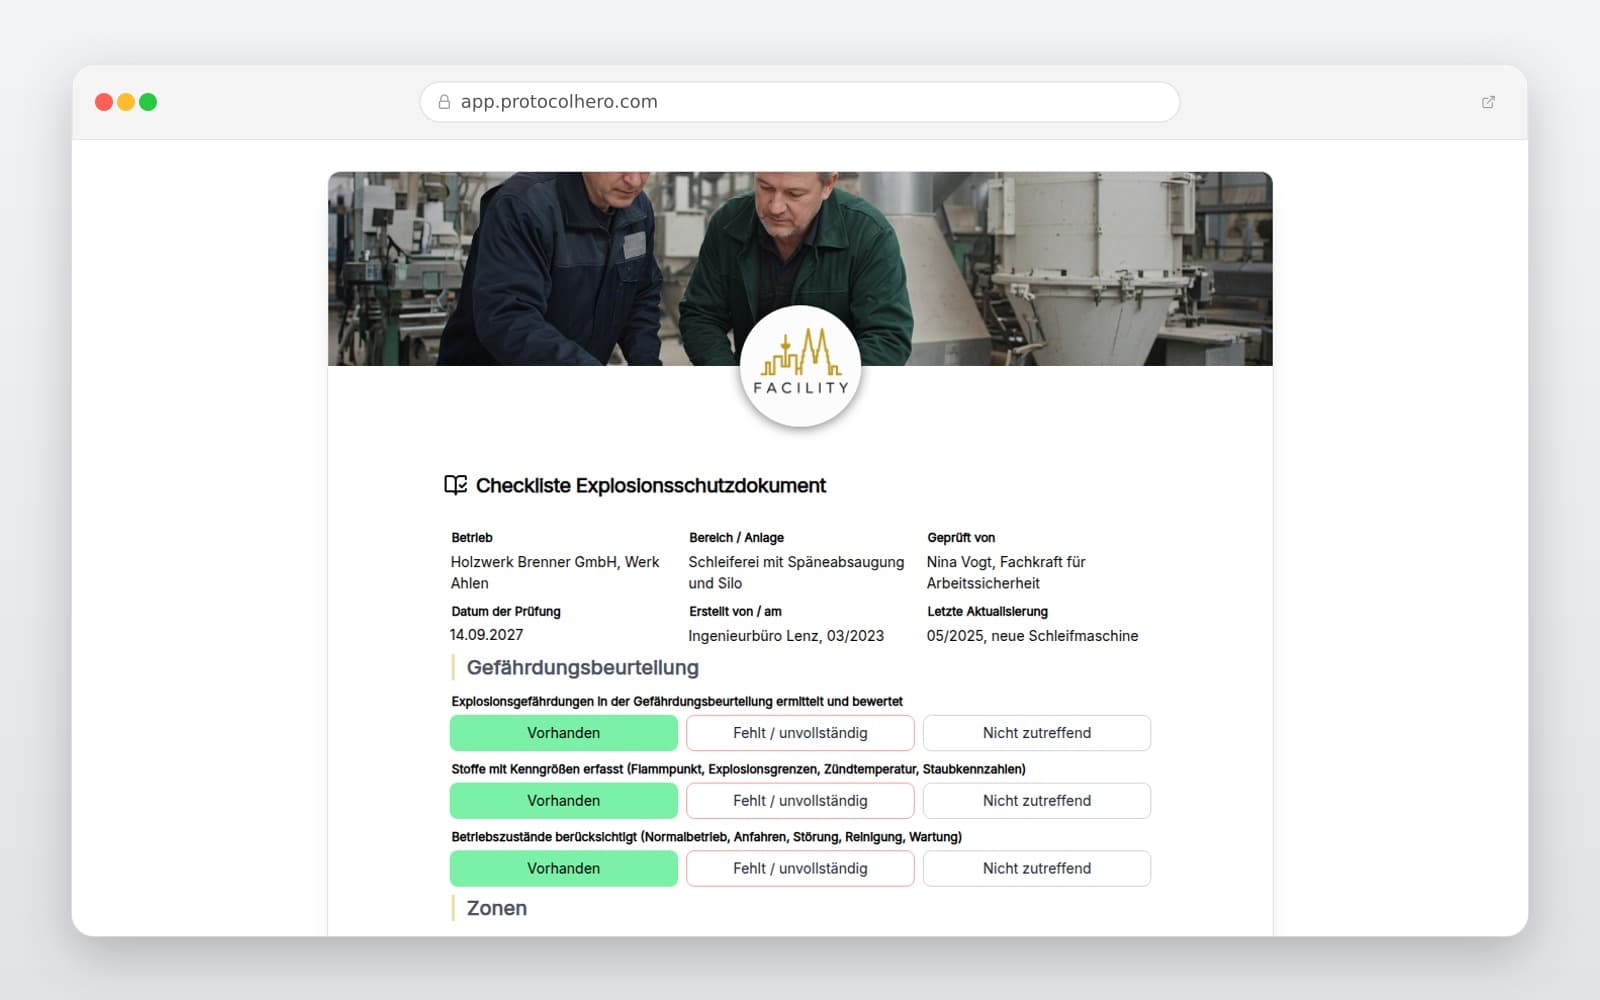Click the Geprüft von label
Viewport: 1600px width, 1000px height.
tap(961, 538)
